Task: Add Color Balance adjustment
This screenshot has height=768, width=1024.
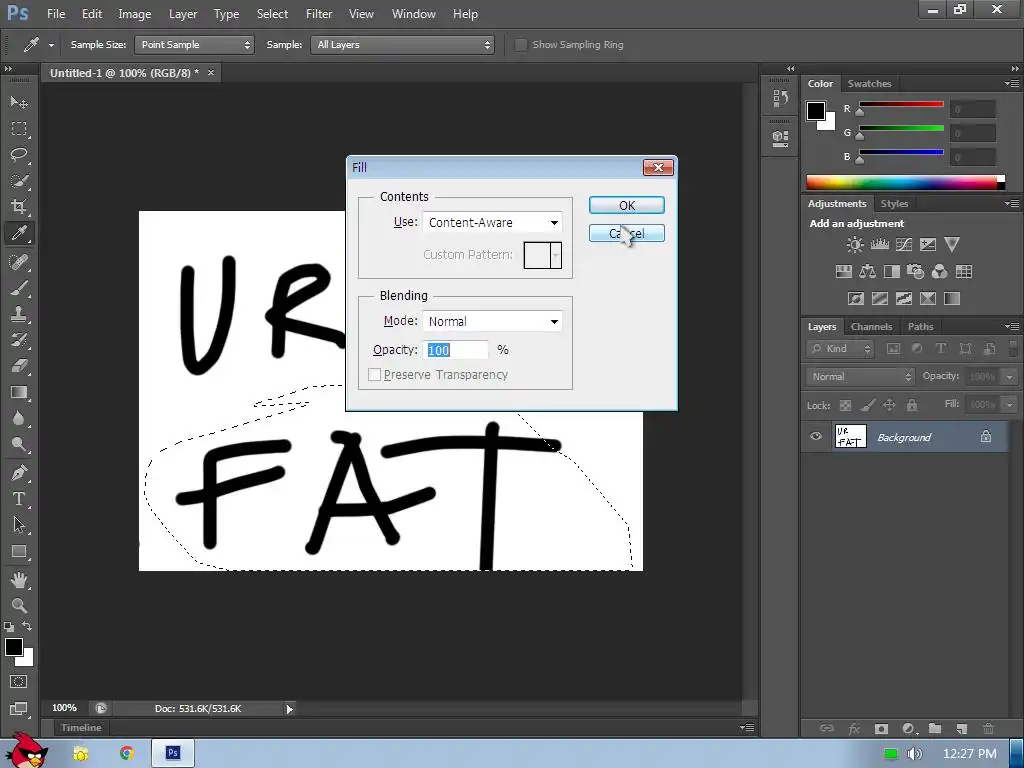Action: pos(868,272)
